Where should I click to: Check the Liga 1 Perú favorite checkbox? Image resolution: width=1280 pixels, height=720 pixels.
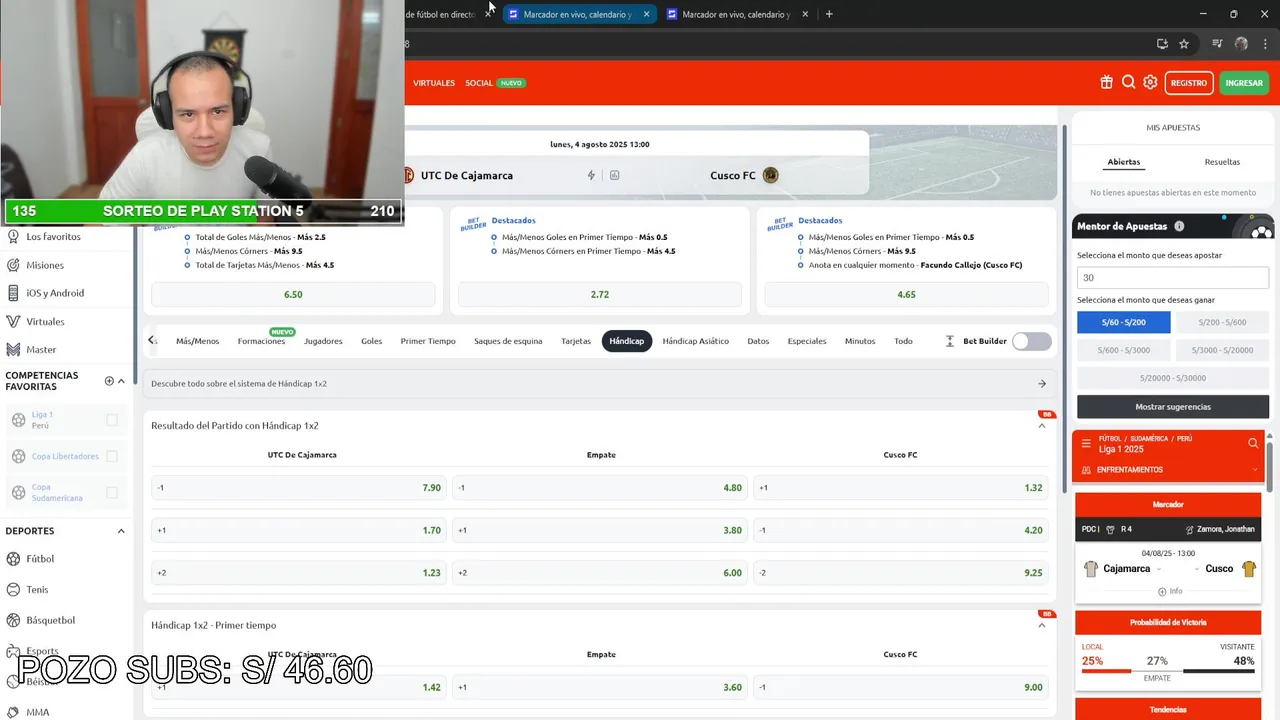point(112,420)
